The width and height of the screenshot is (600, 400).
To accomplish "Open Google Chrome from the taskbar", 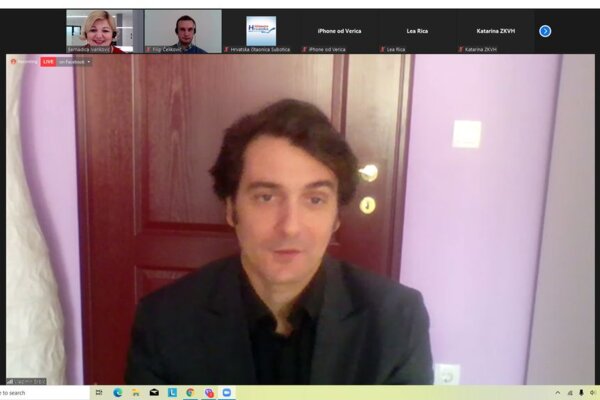I will coord(190,393).
